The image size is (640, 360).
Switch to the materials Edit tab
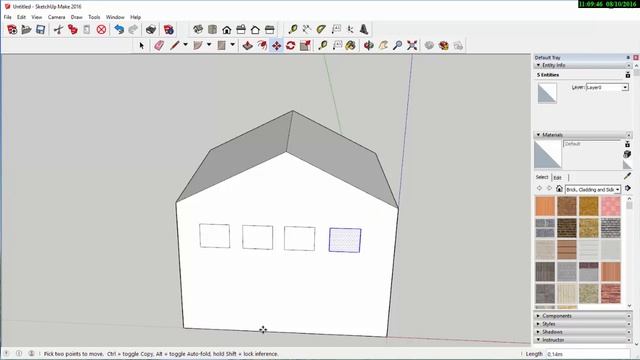(x=558, y=178)
